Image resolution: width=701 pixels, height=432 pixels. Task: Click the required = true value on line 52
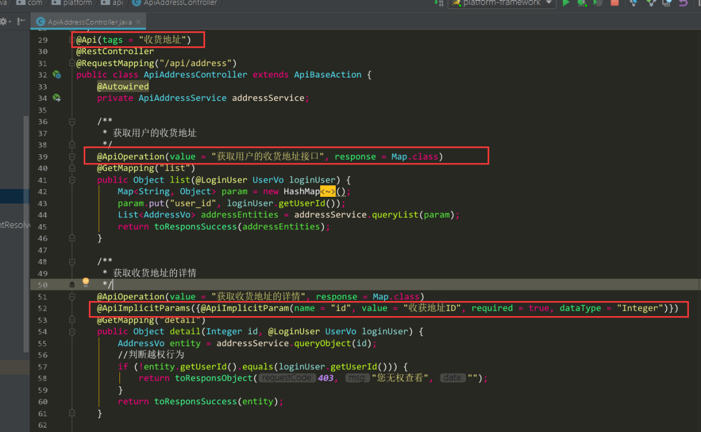pos(511,308)
